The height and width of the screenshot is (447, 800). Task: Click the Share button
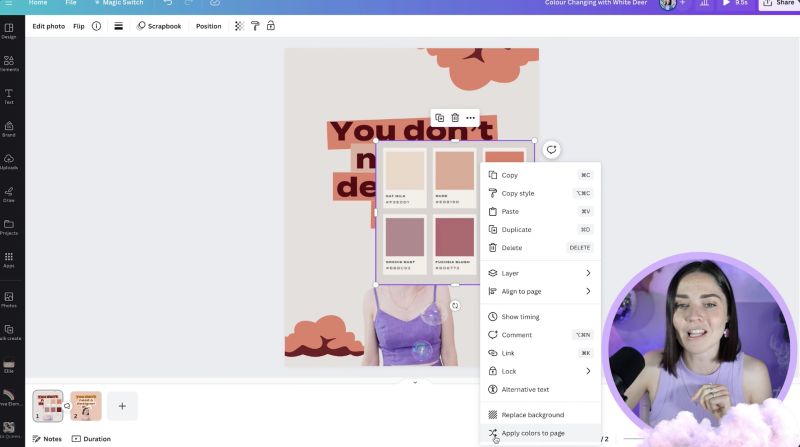(779, 4)
